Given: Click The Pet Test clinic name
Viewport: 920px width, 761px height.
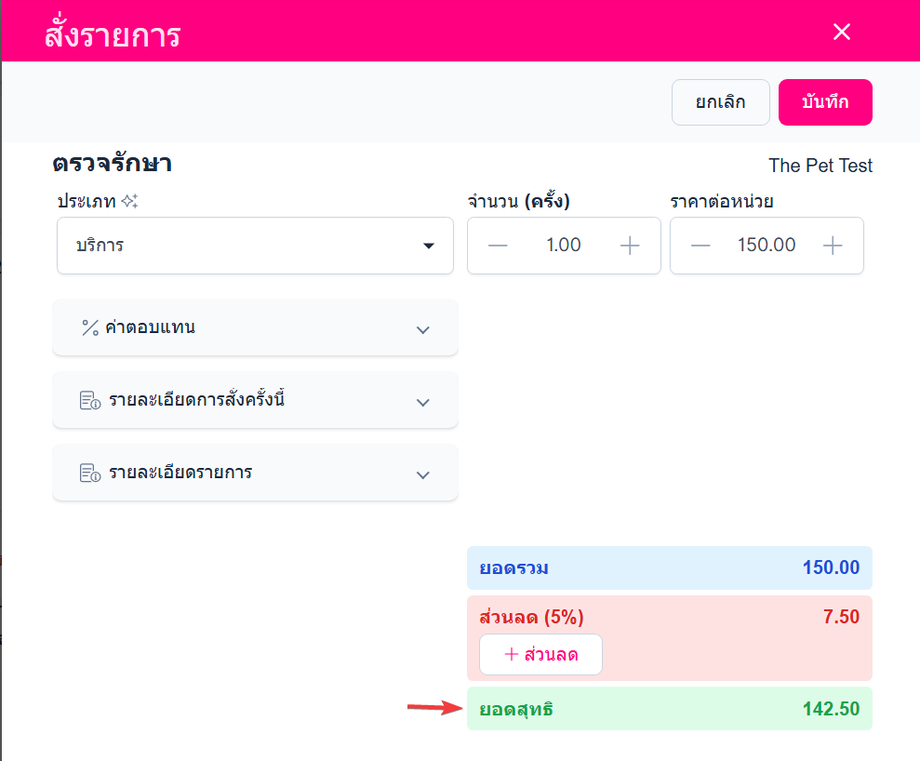Looking at the screenshot, I should click(820, 165).
